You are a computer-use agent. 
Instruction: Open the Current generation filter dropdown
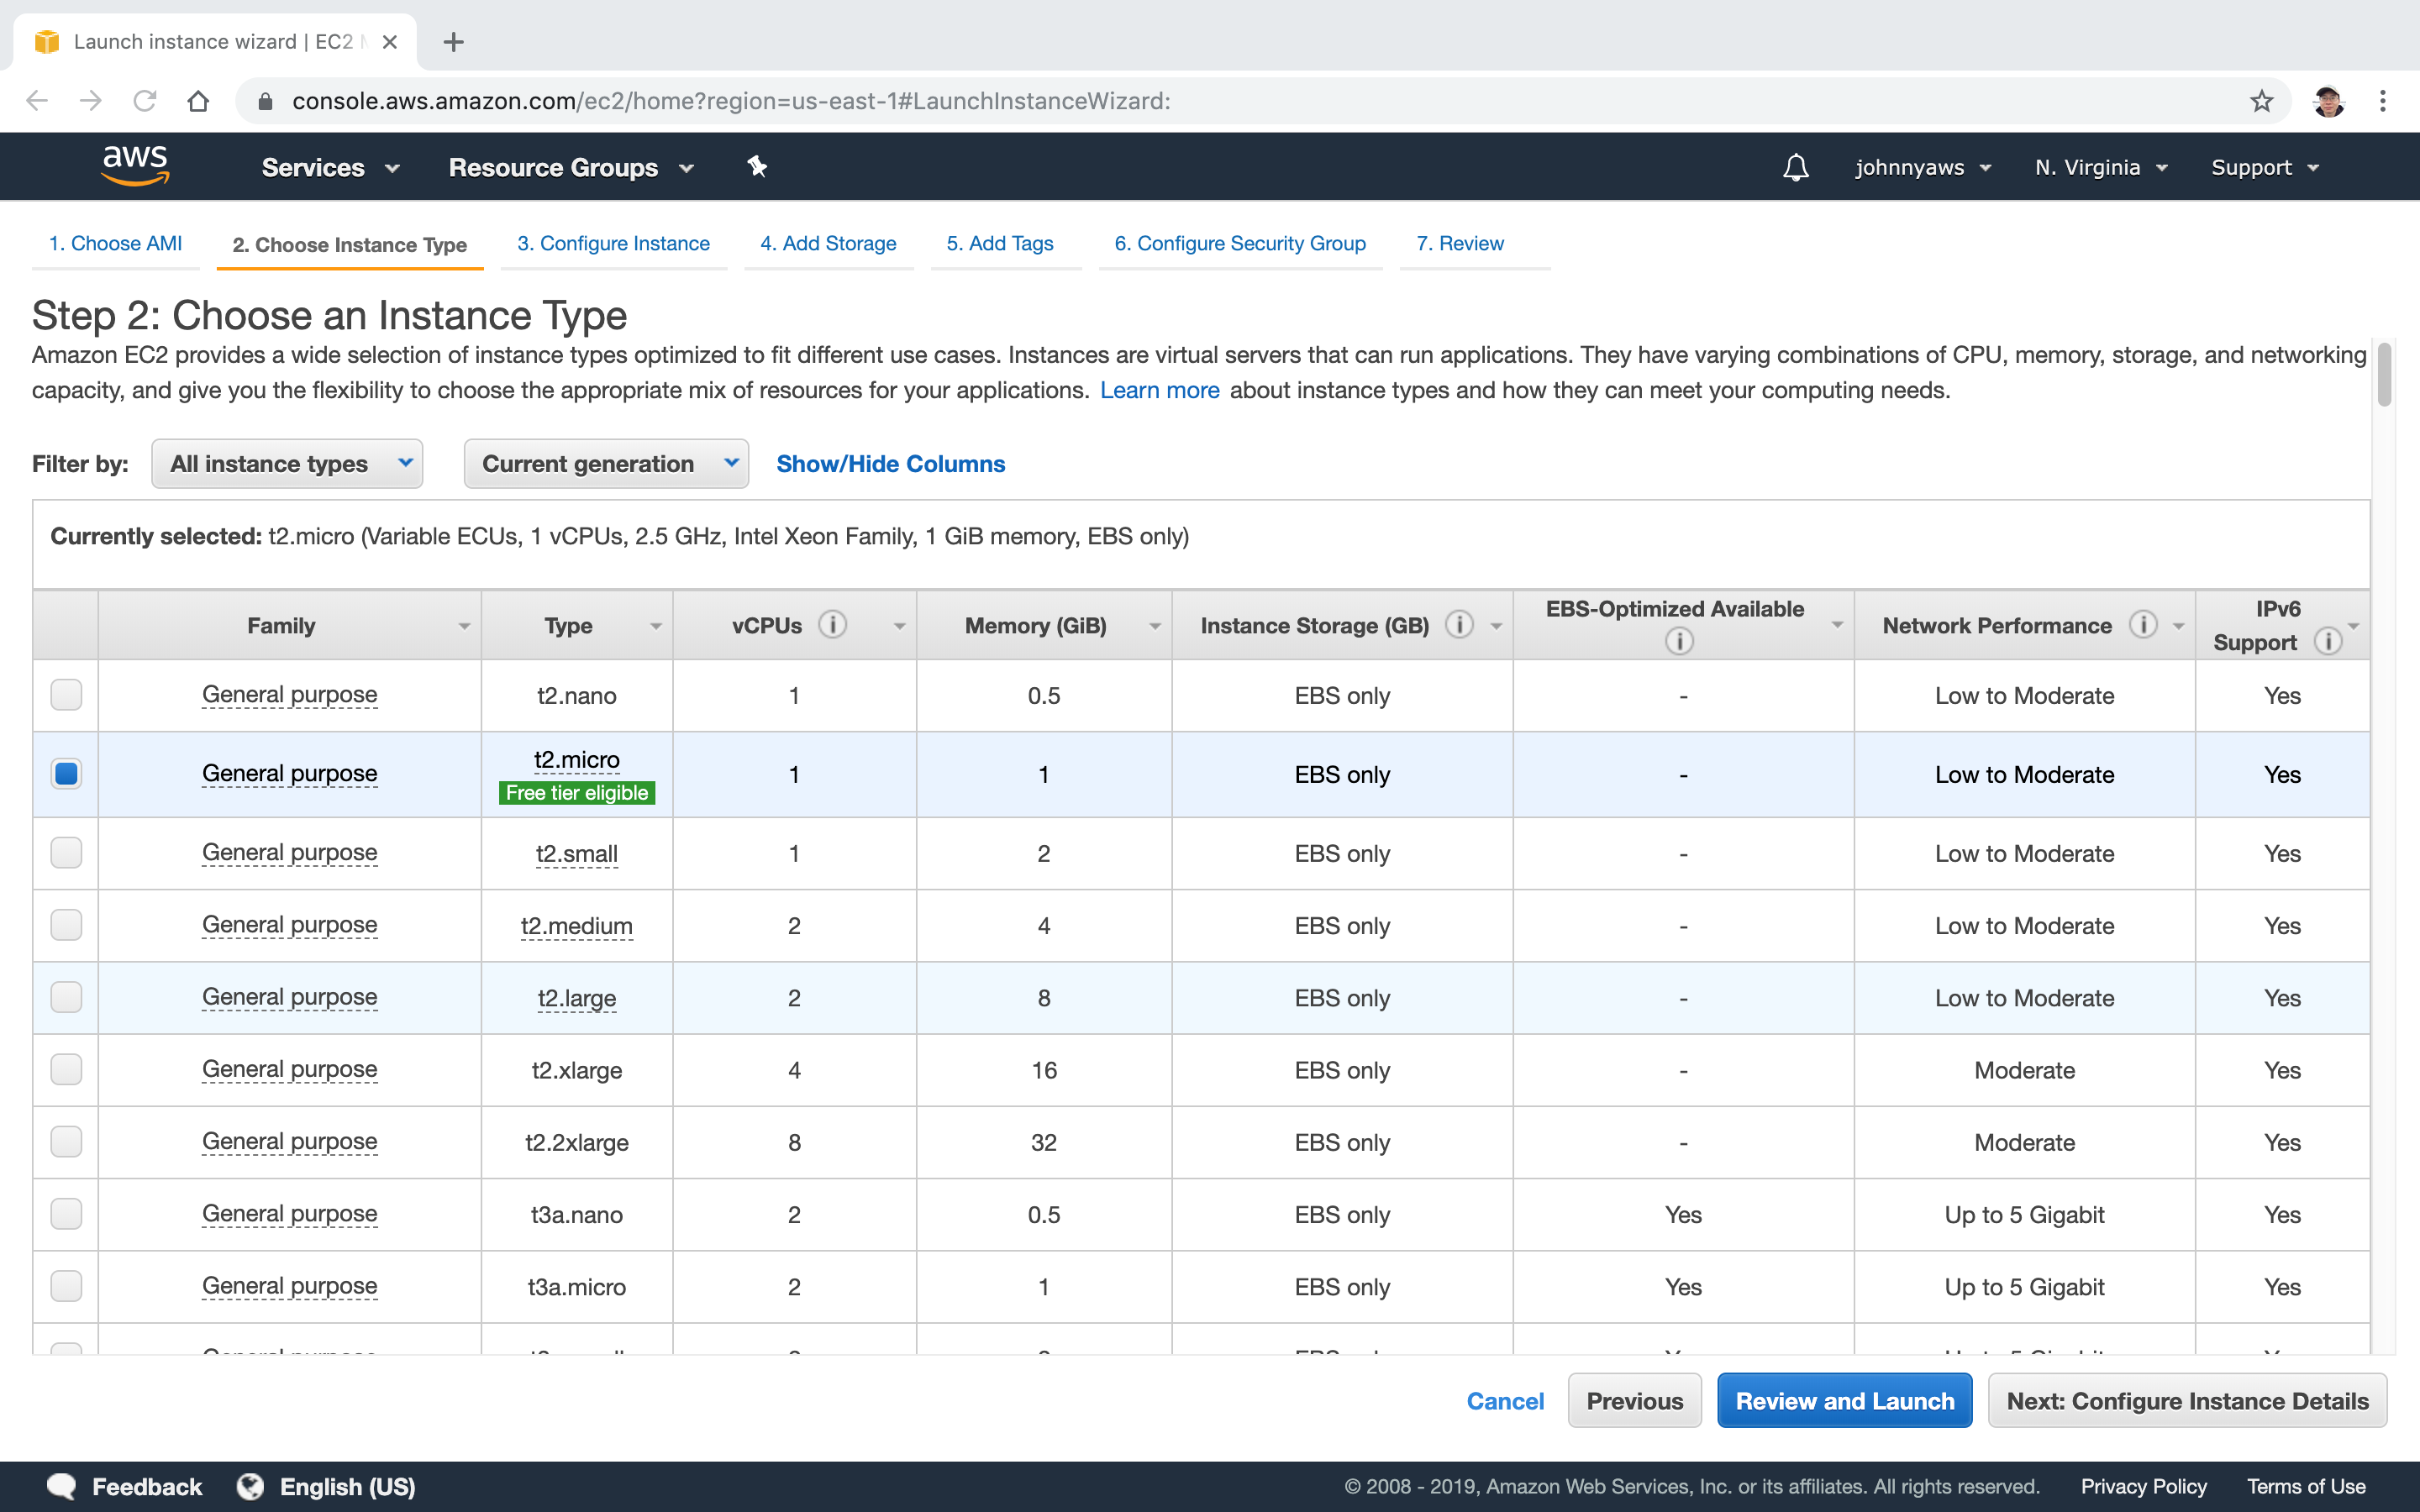(606, 464)
